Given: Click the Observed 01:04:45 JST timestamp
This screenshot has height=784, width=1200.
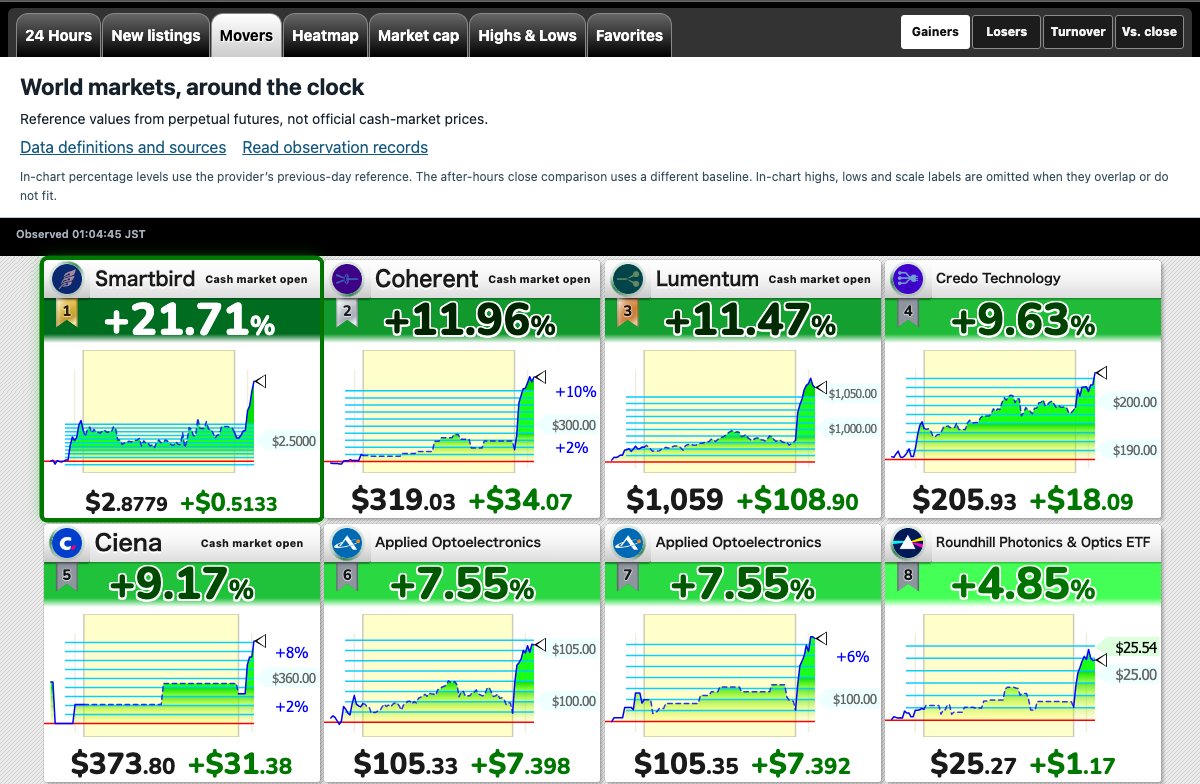Looking at the screenshot, I should click(81, 235).
